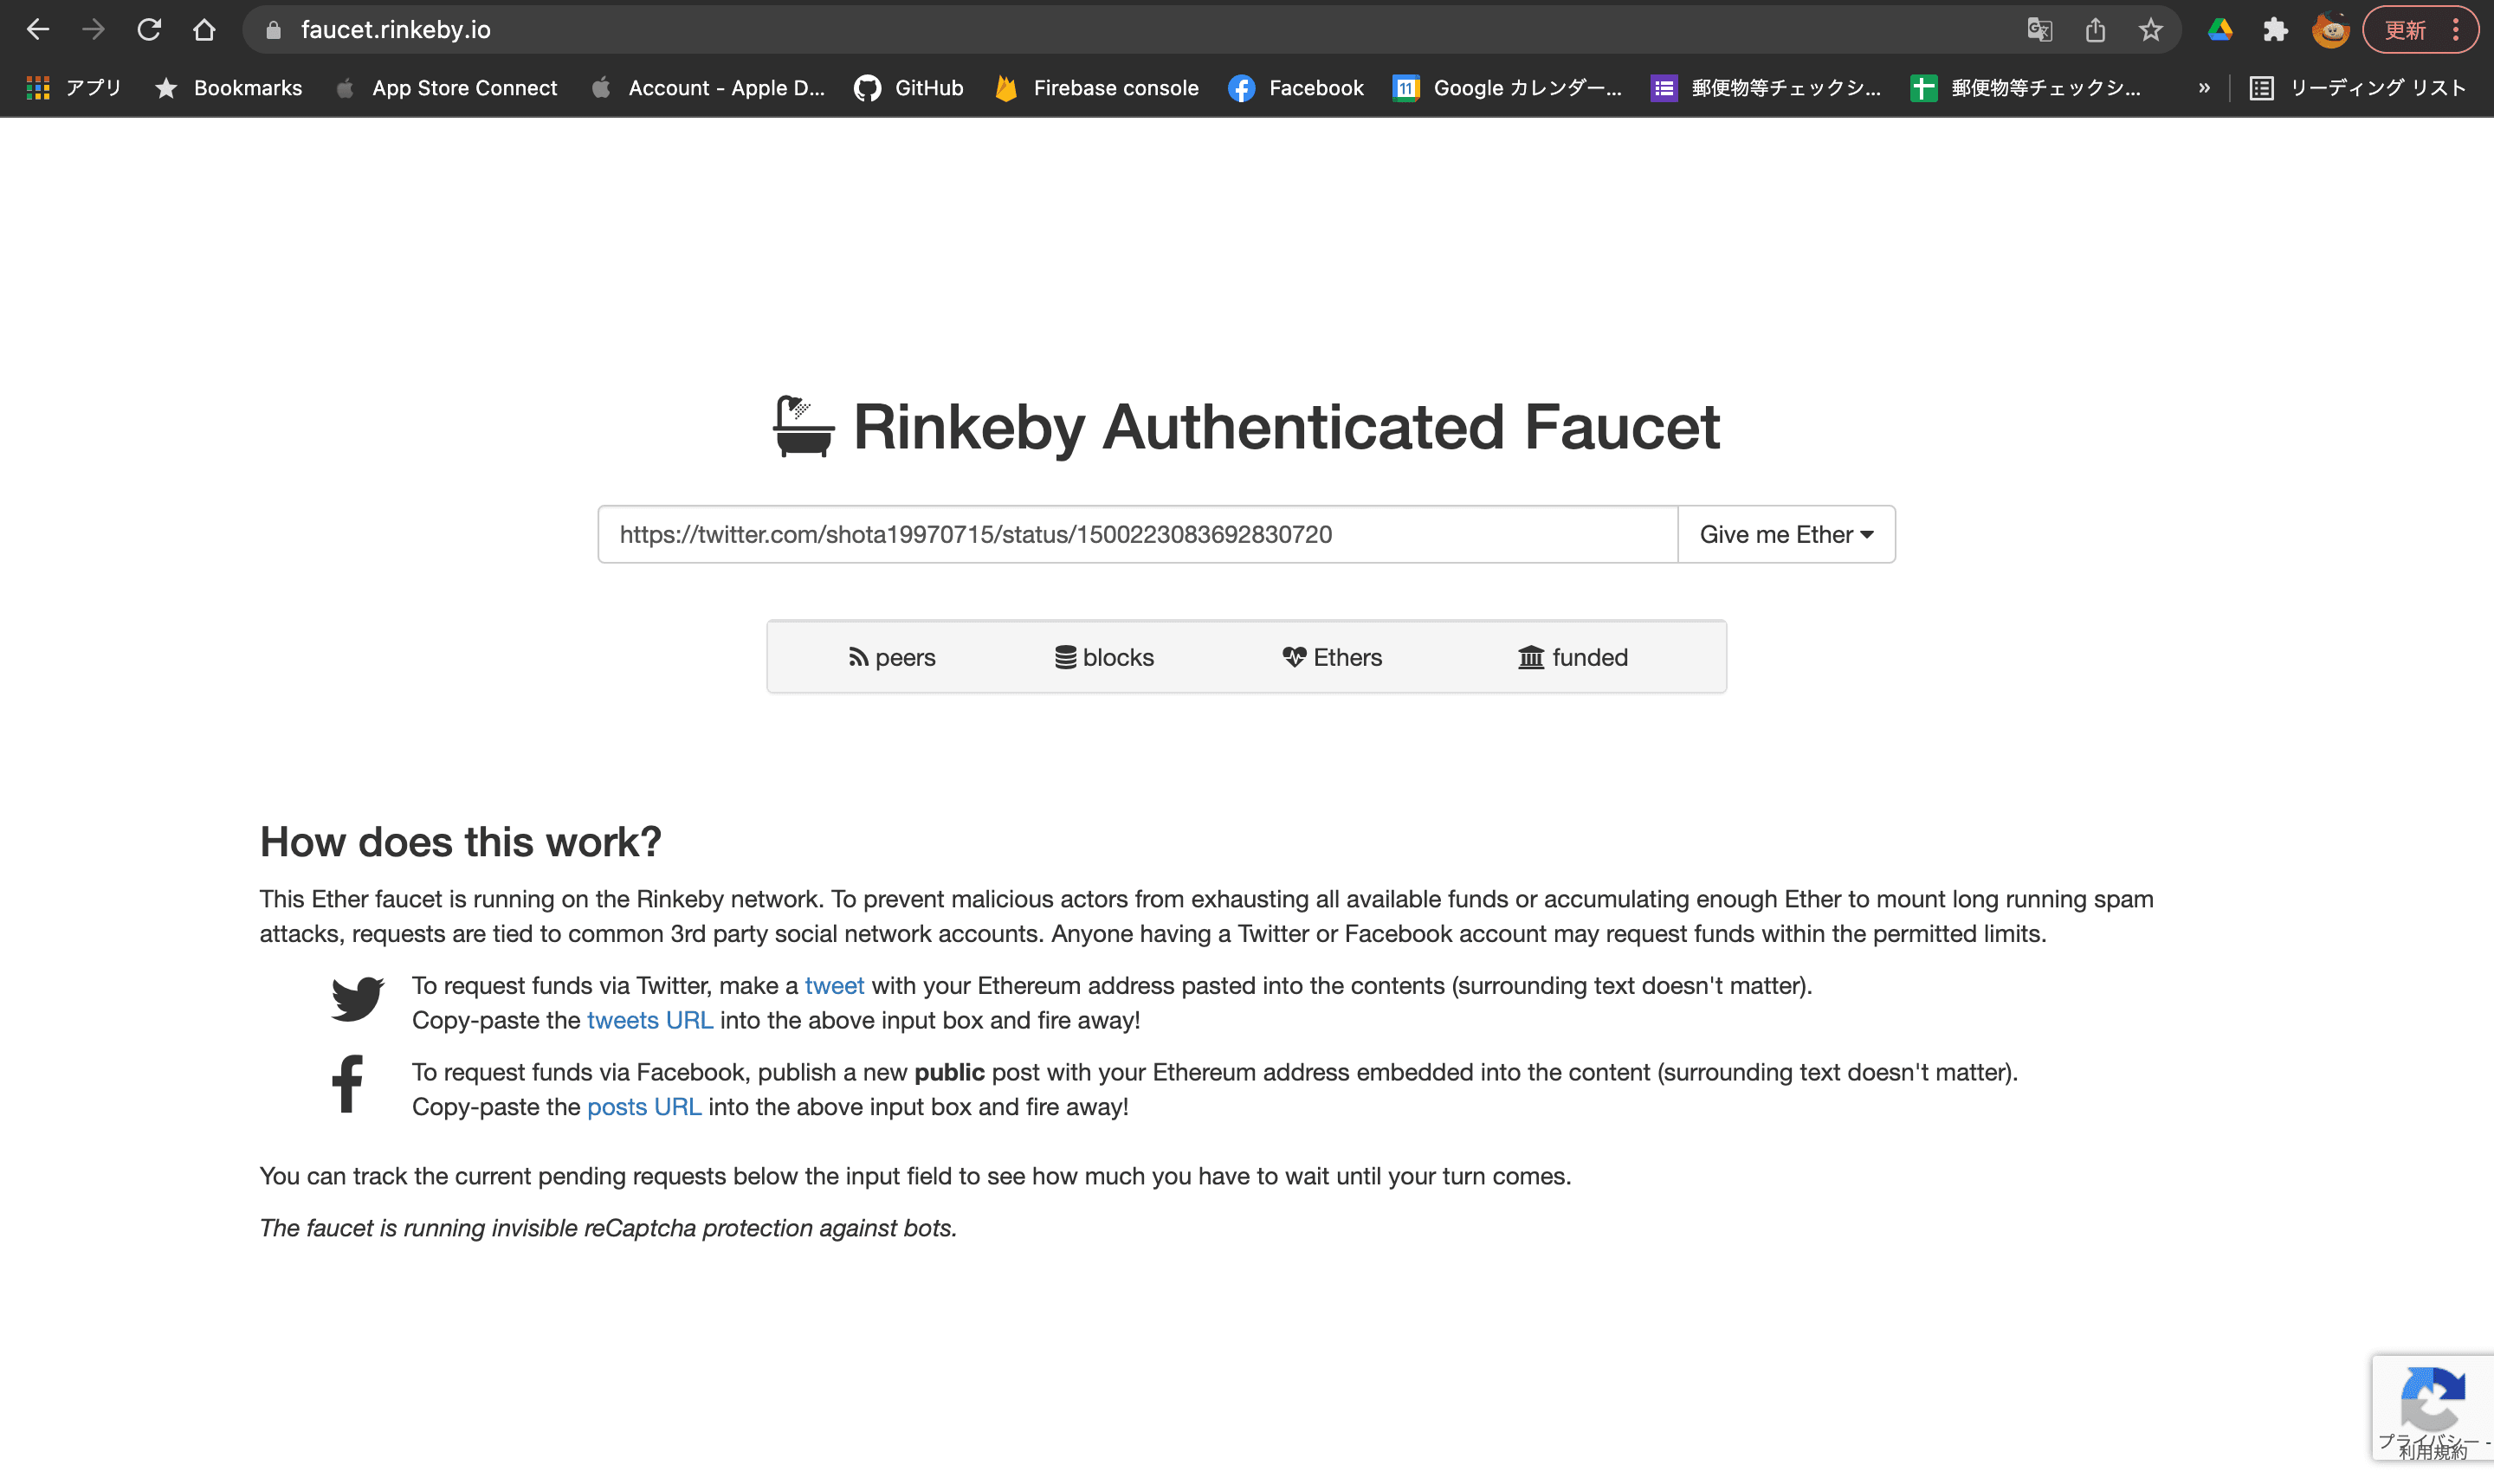Click the lock icon beside faucet.rinkeby.io
Viewport: 2494px width, 1484px height.
pyautogui.click(x=273, y=30)
